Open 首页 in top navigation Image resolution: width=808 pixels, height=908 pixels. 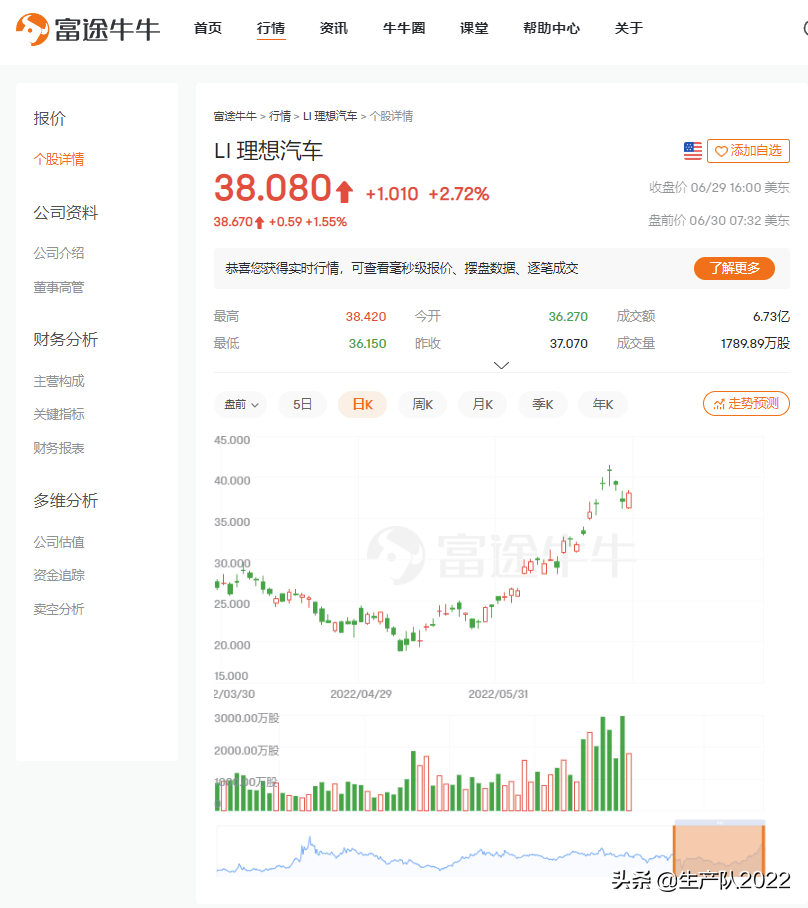pos(207,28)
